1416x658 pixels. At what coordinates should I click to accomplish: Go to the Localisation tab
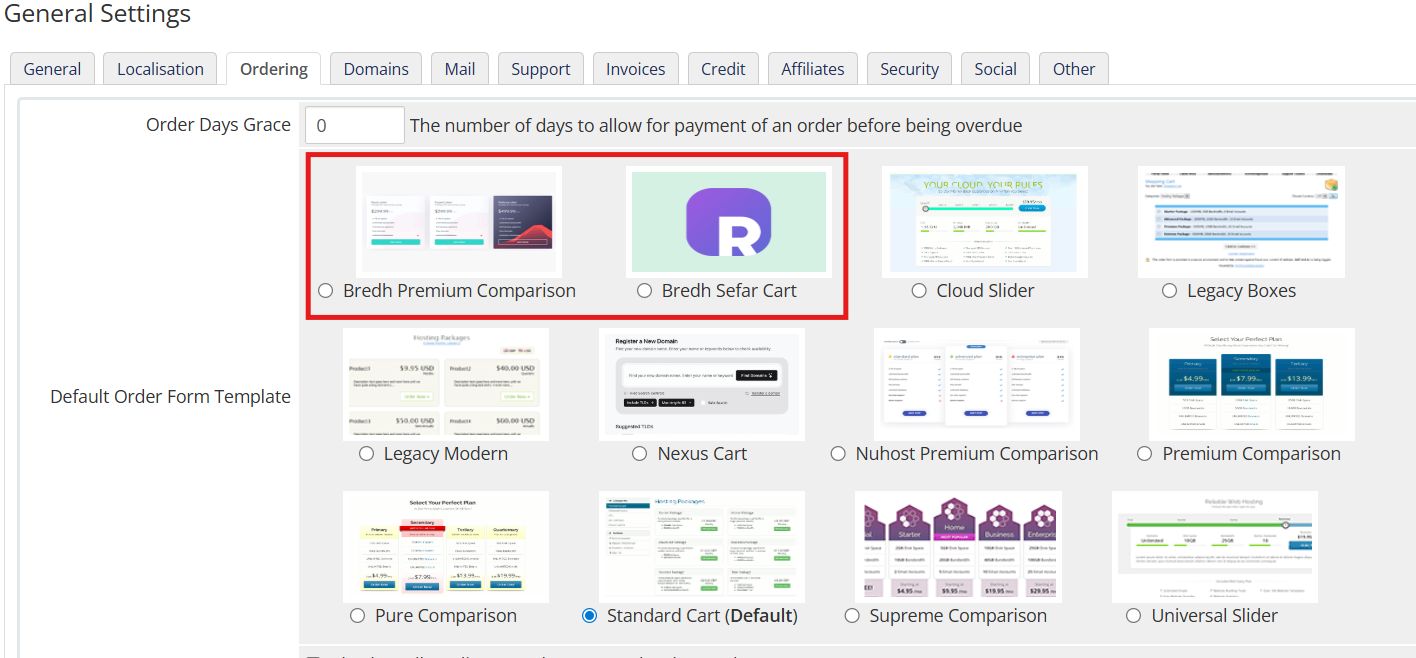(160, 69)
